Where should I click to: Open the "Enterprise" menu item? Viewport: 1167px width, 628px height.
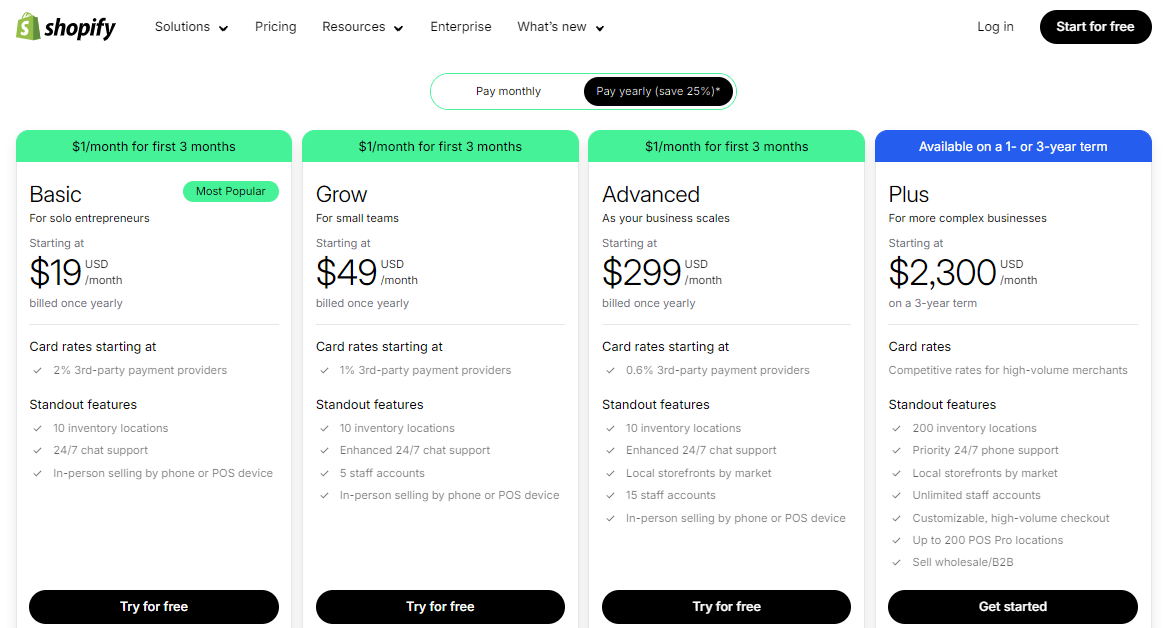tap(460, 27)
